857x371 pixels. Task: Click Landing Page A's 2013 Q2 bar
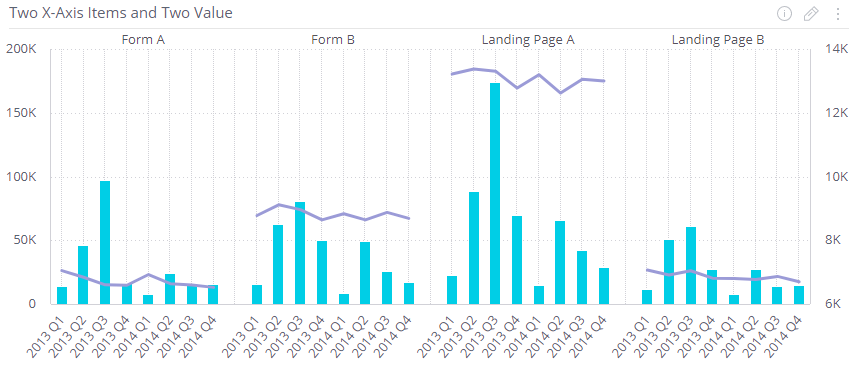[x=474, y=248]
